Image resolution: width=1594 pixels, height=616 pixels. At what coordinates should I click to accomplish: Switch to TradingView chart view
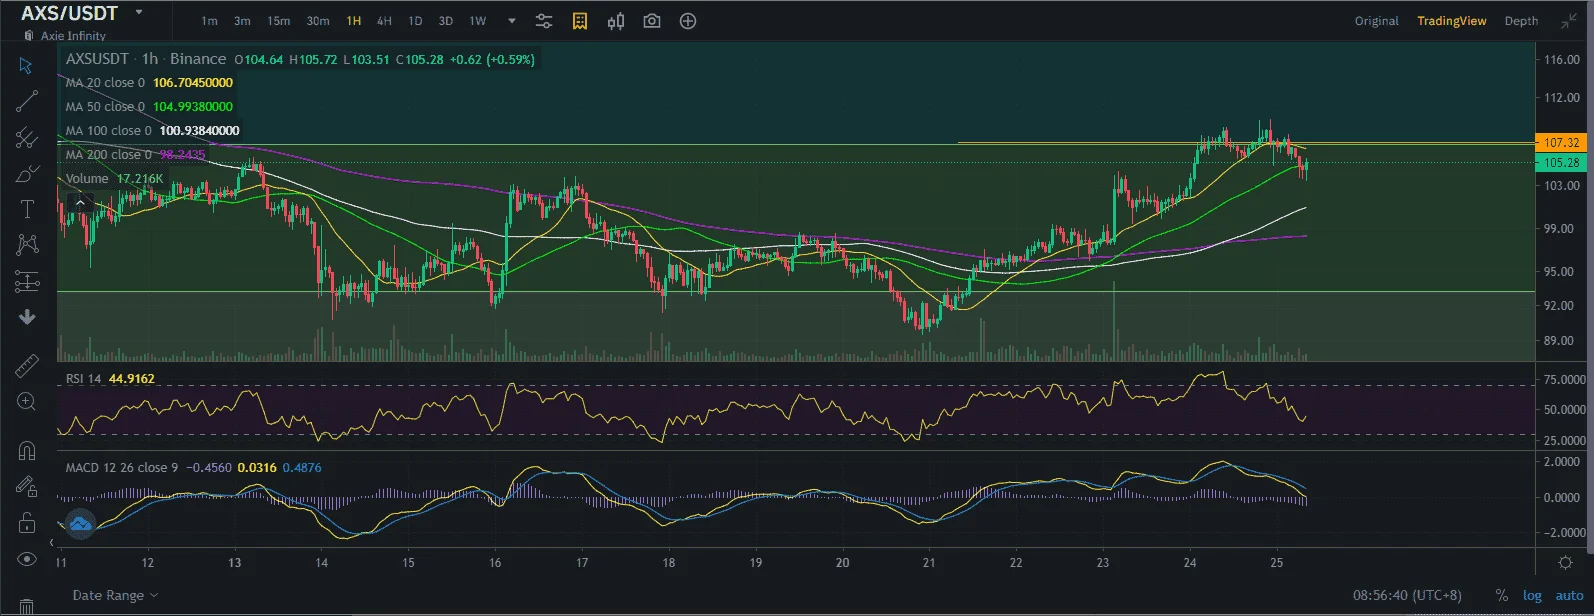(1452, 21)
